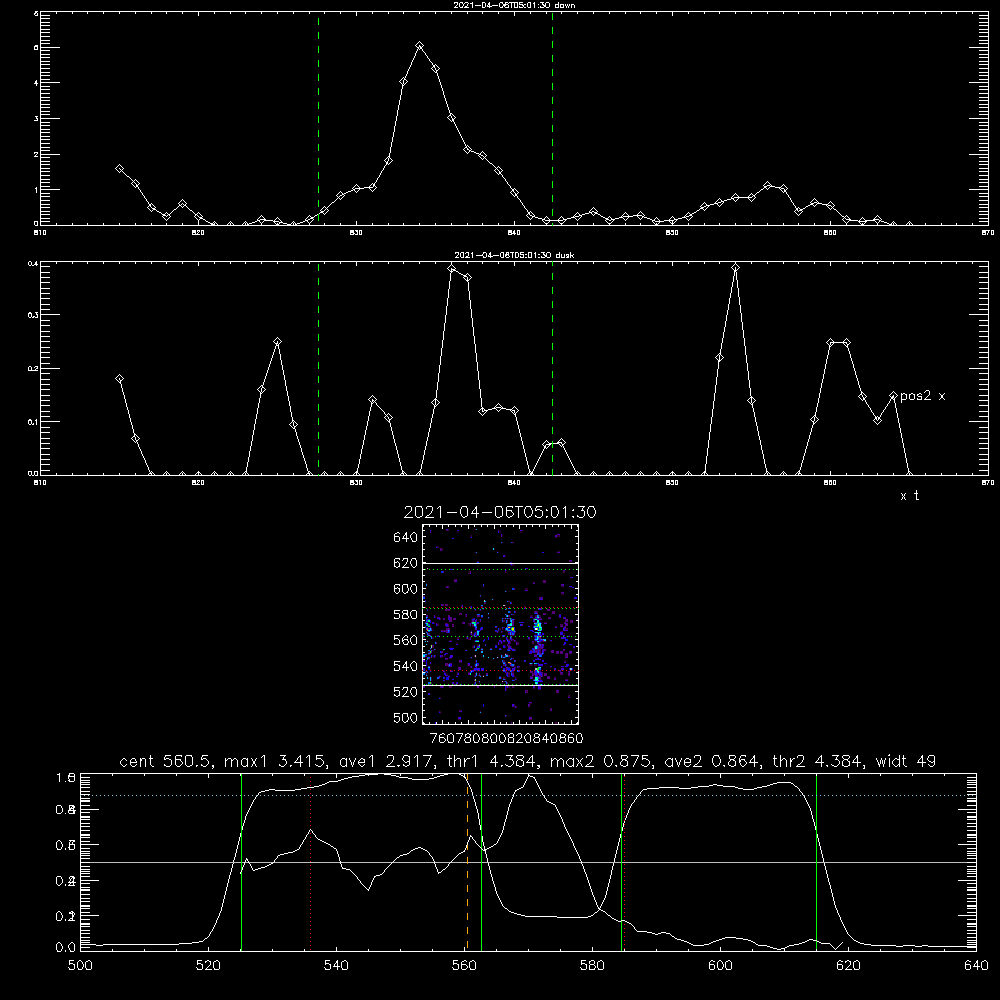The image size is (1000, 1000).
Task: Select the "pos2 x" label in the dusk plot
Action: tap(923, 396)
